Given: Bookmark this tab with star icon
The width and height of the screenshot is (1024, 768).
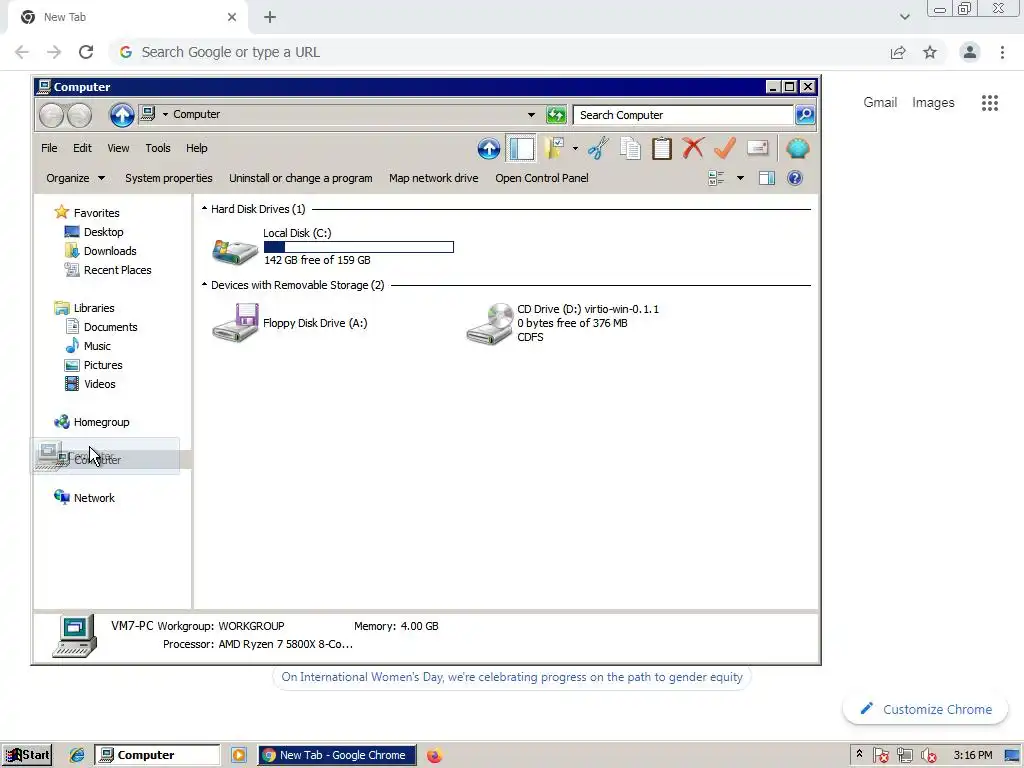Looking at the screenshot, I should pos(930,52).
